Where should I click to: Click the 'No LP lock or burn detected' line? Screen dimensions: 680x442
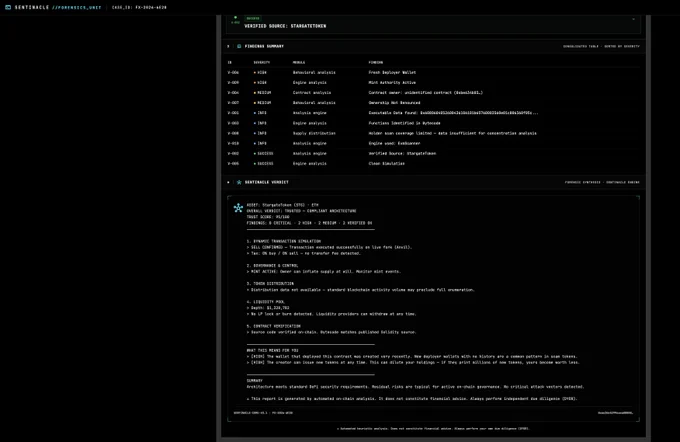click(331, 314)
